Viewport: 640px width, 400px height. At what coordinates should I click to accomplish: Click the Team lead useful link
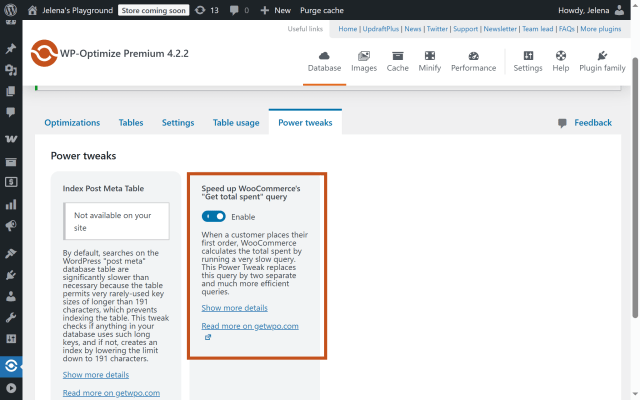click(538, 29)
